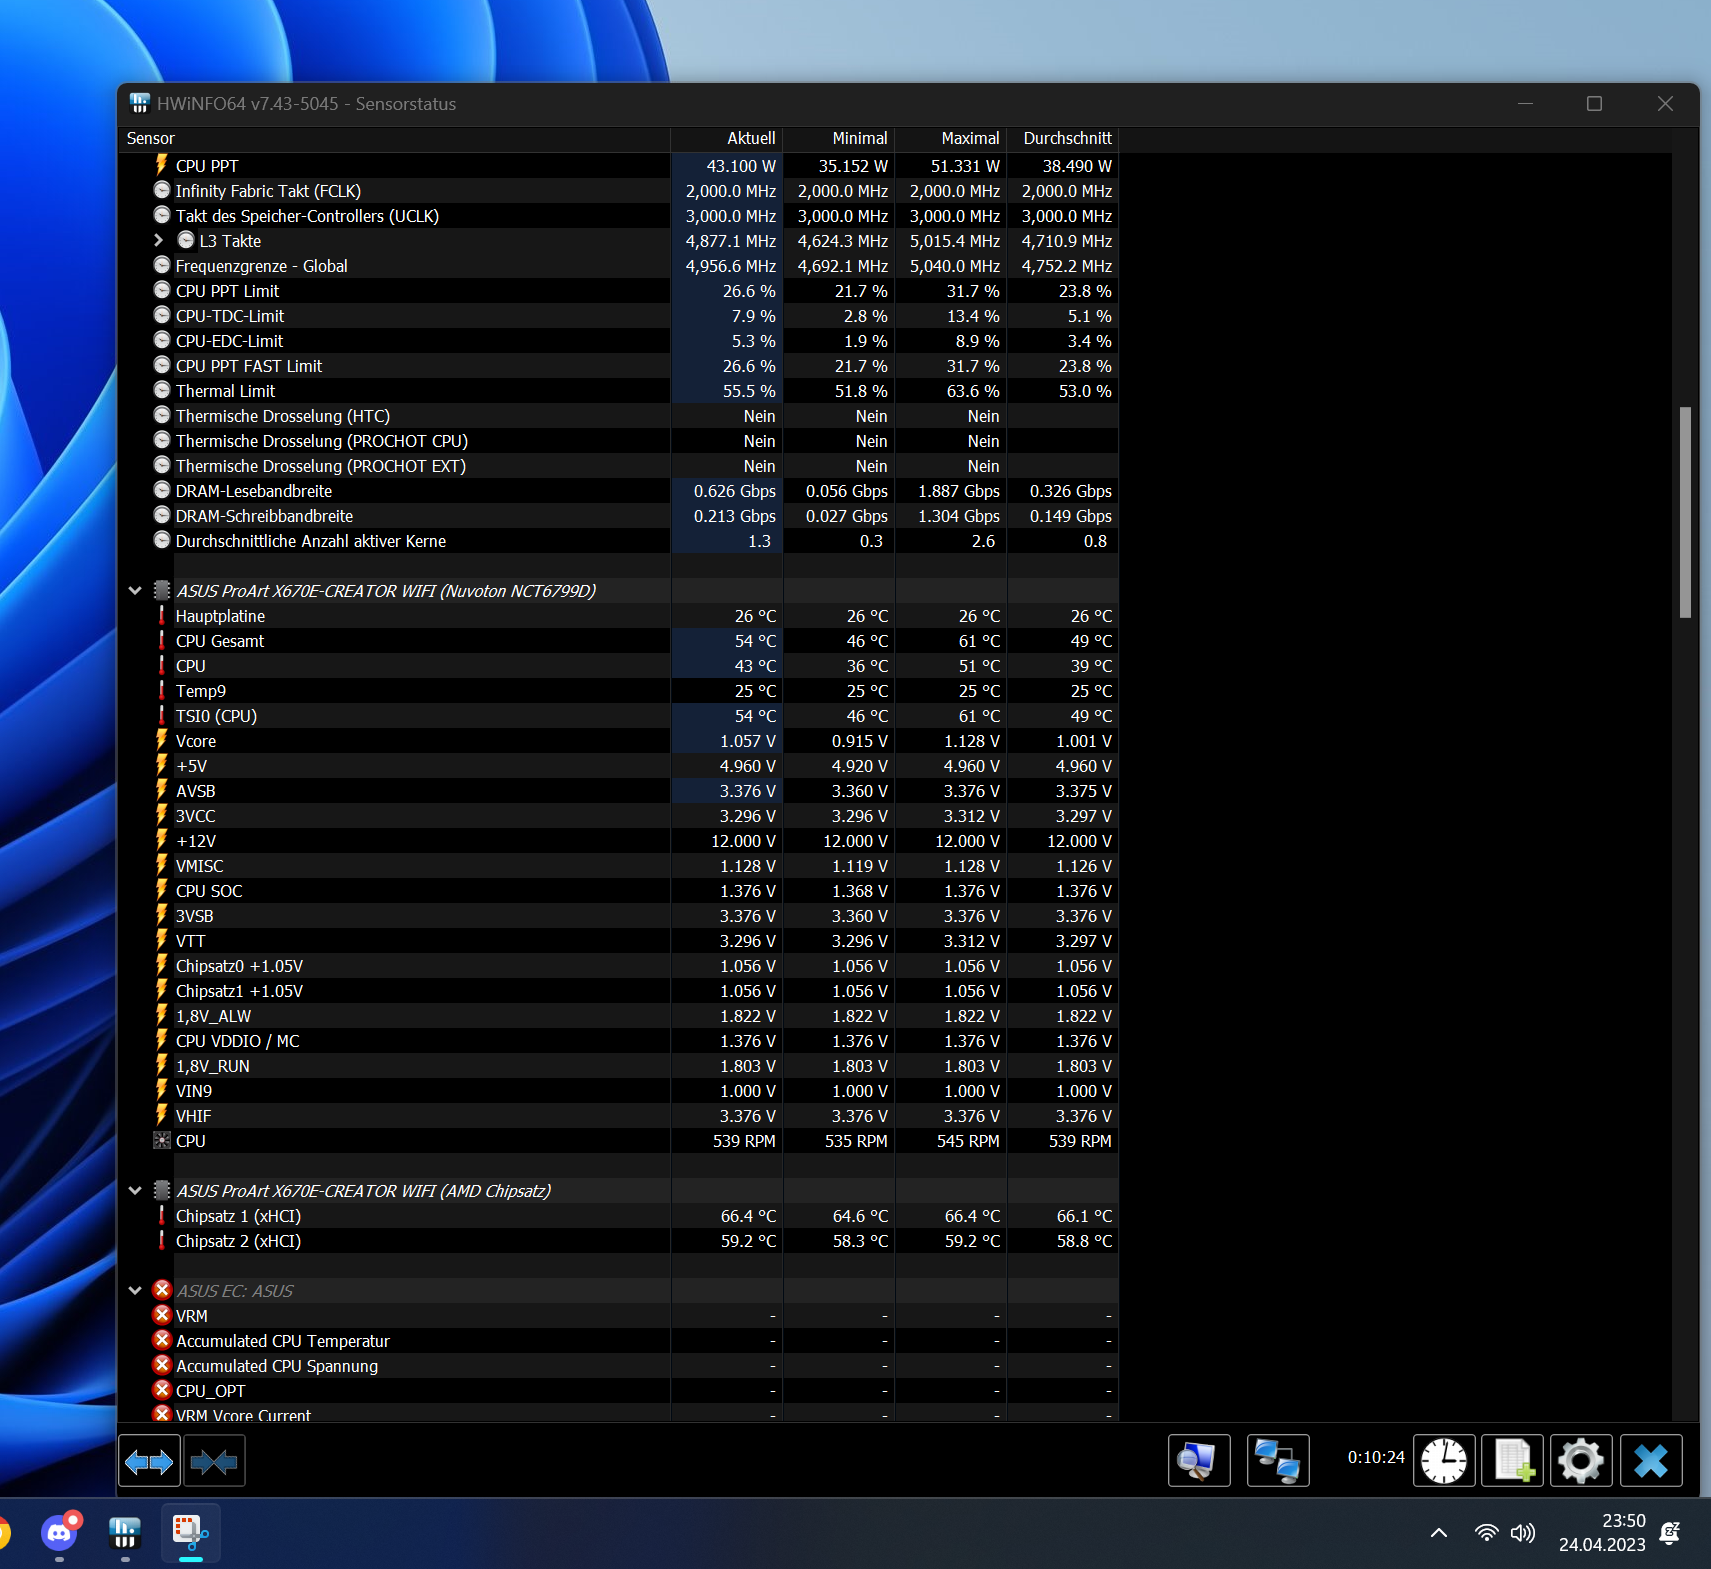This screenshot has width=1711, height=1569.
Task: Close the sensor window with the blue X
Action: click(1651, 1460)
